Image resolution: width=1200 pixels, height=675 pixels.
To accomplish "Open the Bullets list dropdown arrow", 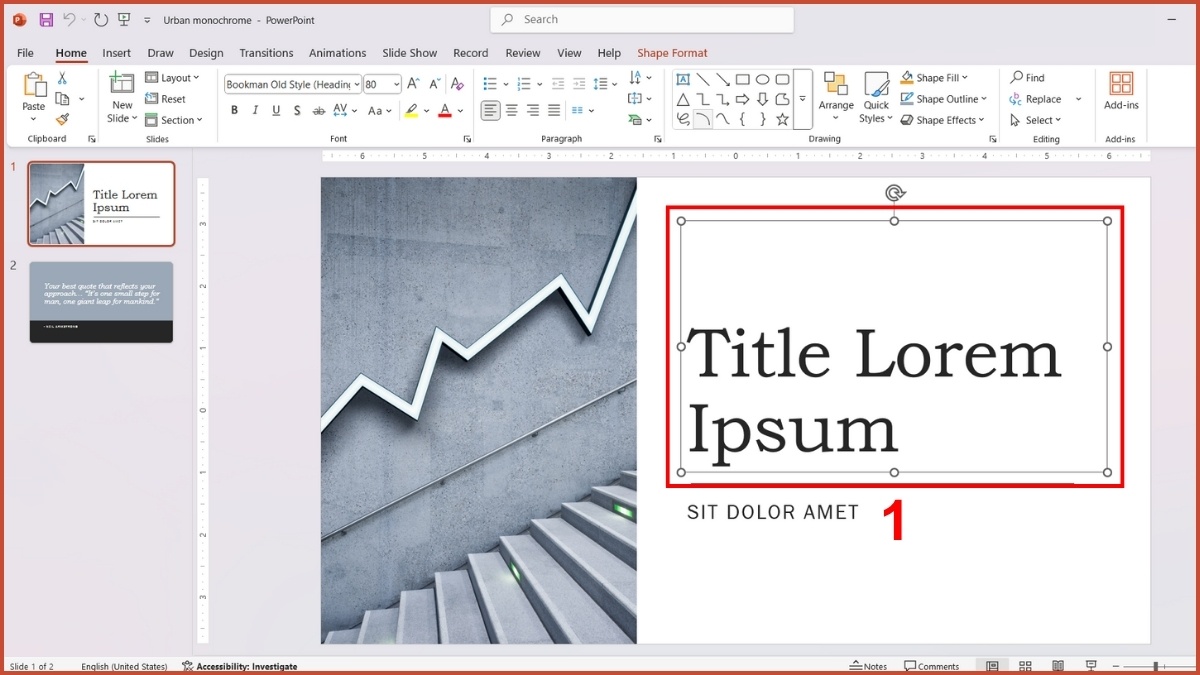I will [505, 83].
